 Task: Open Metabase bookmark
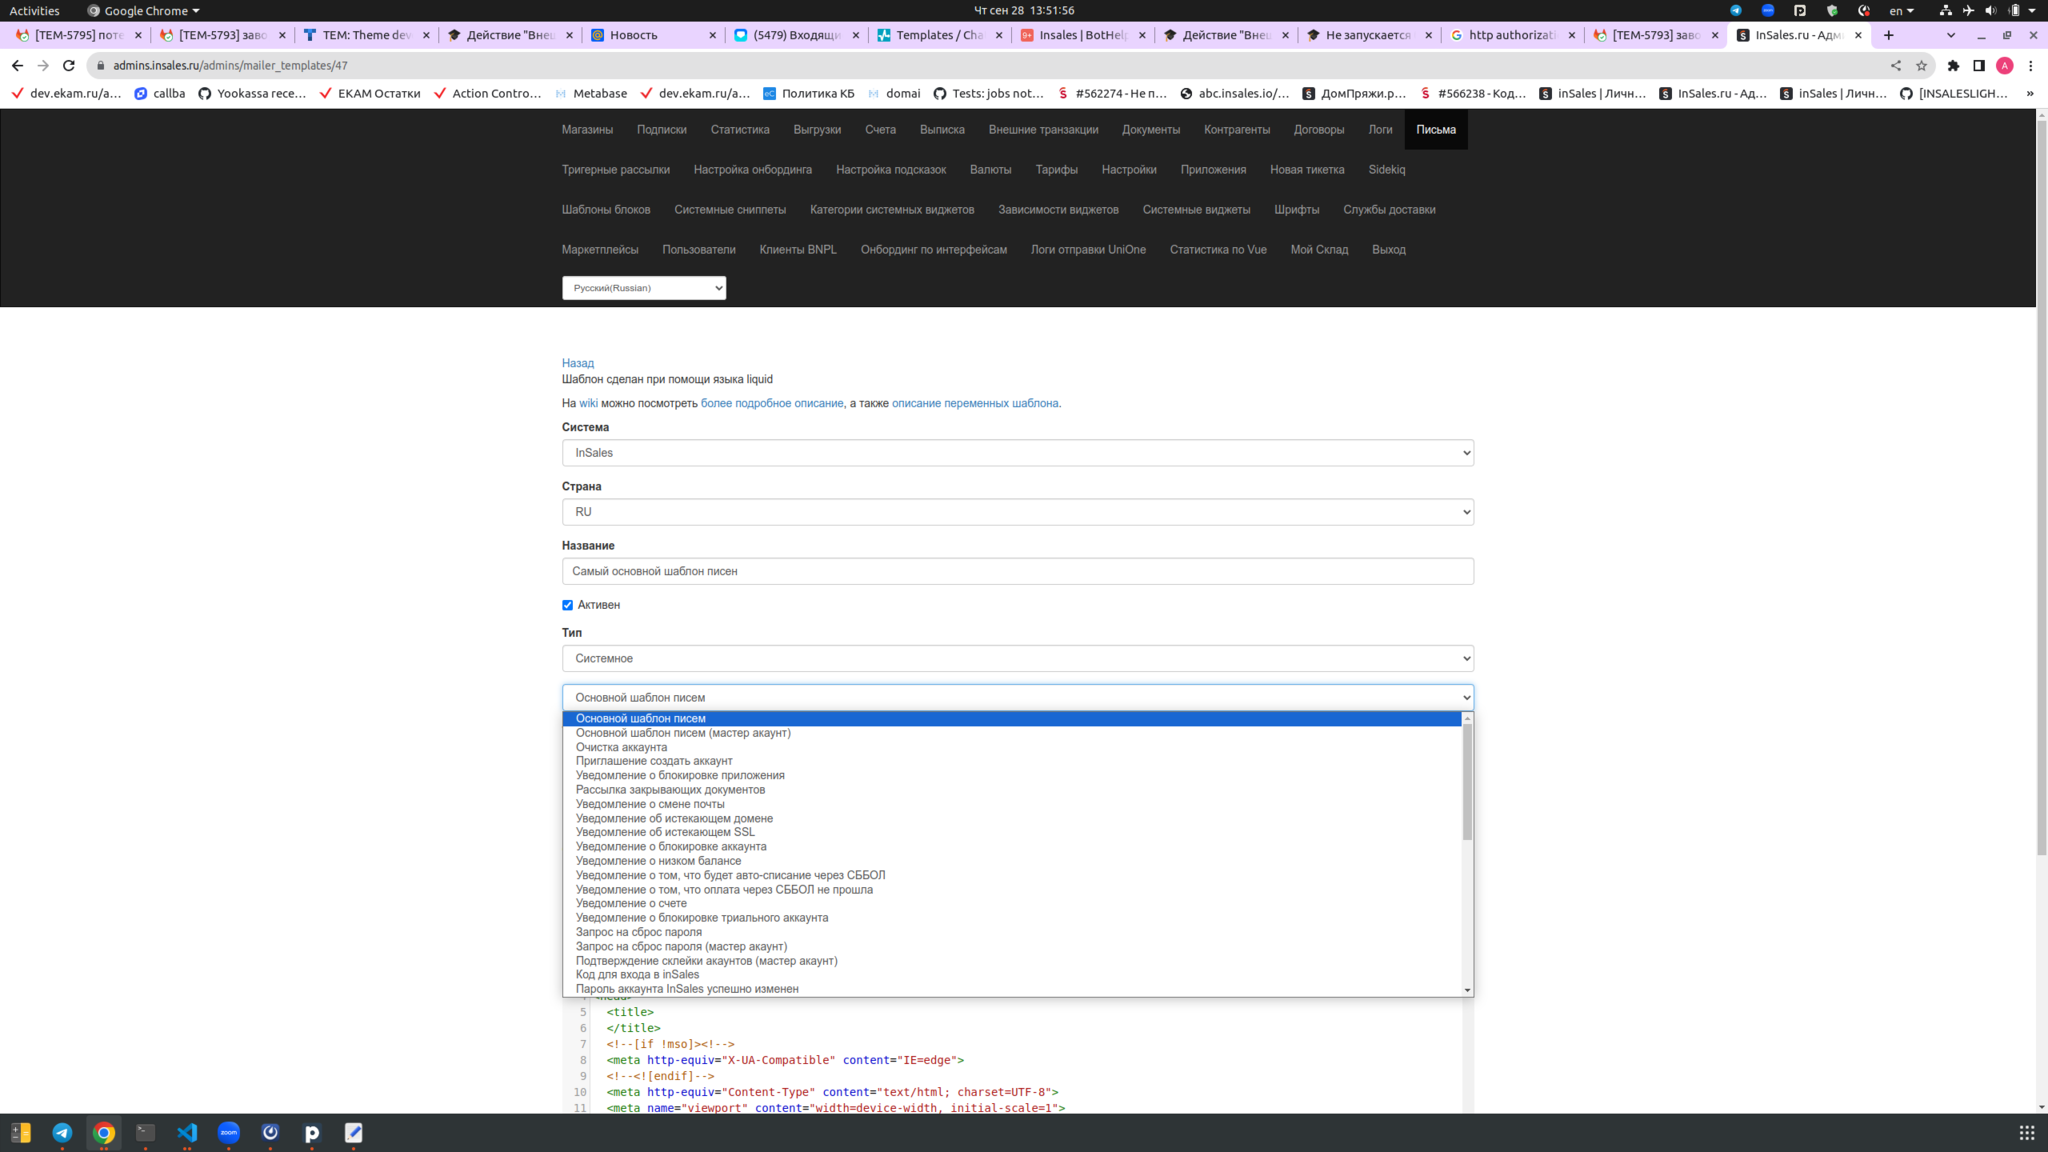pos(591,93)
